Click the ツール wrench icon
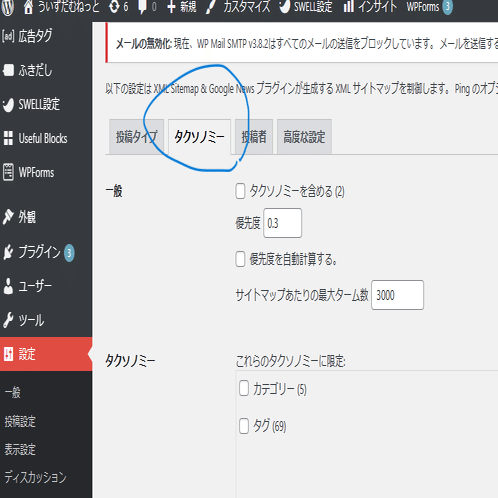 coord(8,320)
